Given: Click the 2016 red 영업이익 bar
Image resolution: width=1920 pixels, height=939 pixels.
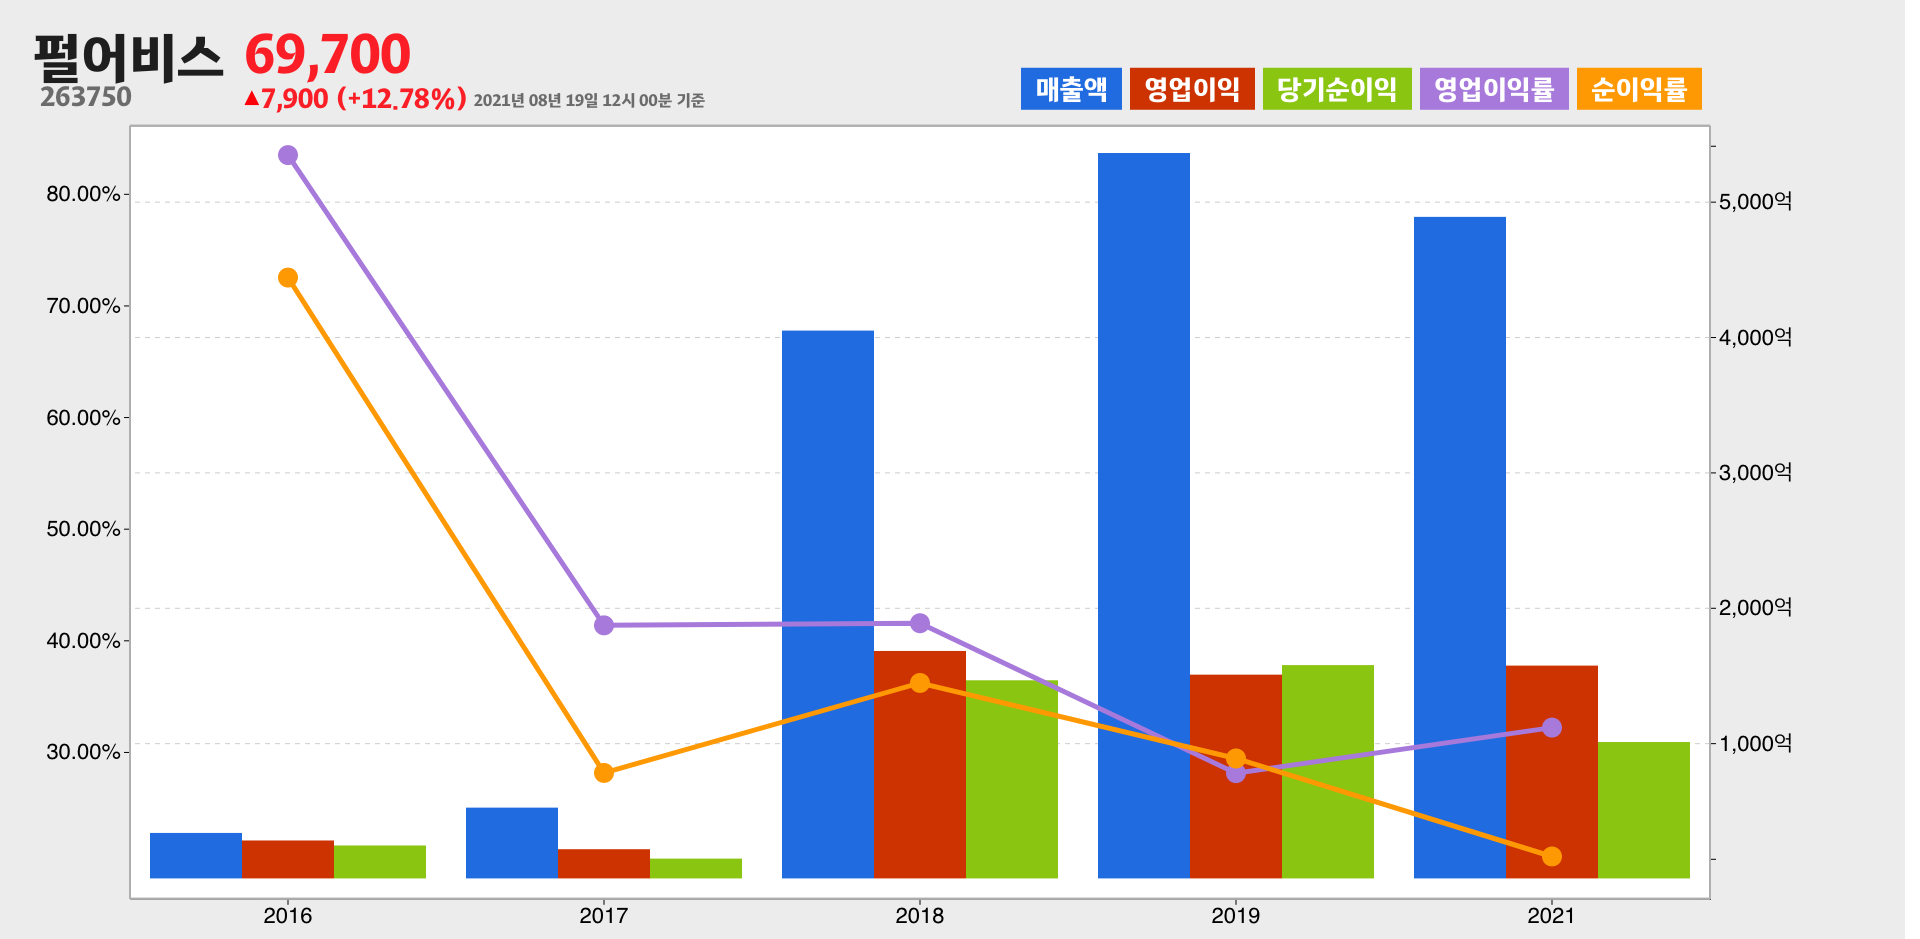Looking at the screenshot, I should coord(288,860).
